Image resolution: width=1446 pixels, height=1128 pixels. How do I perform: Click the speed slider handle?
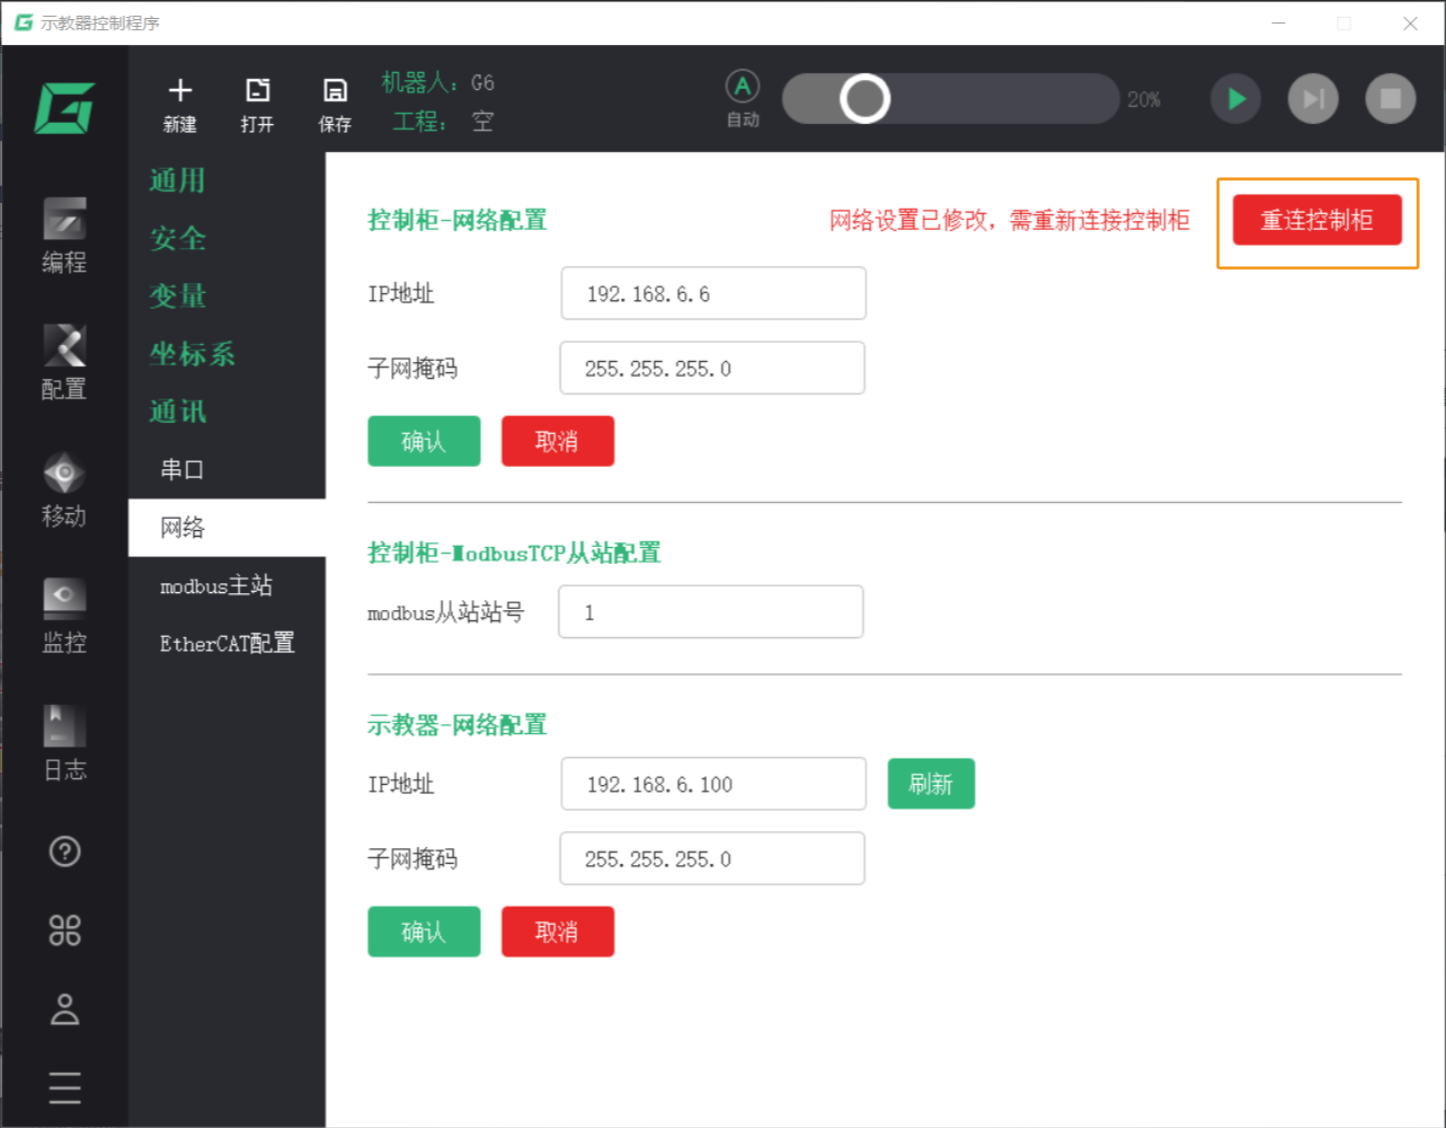point(865,98)
